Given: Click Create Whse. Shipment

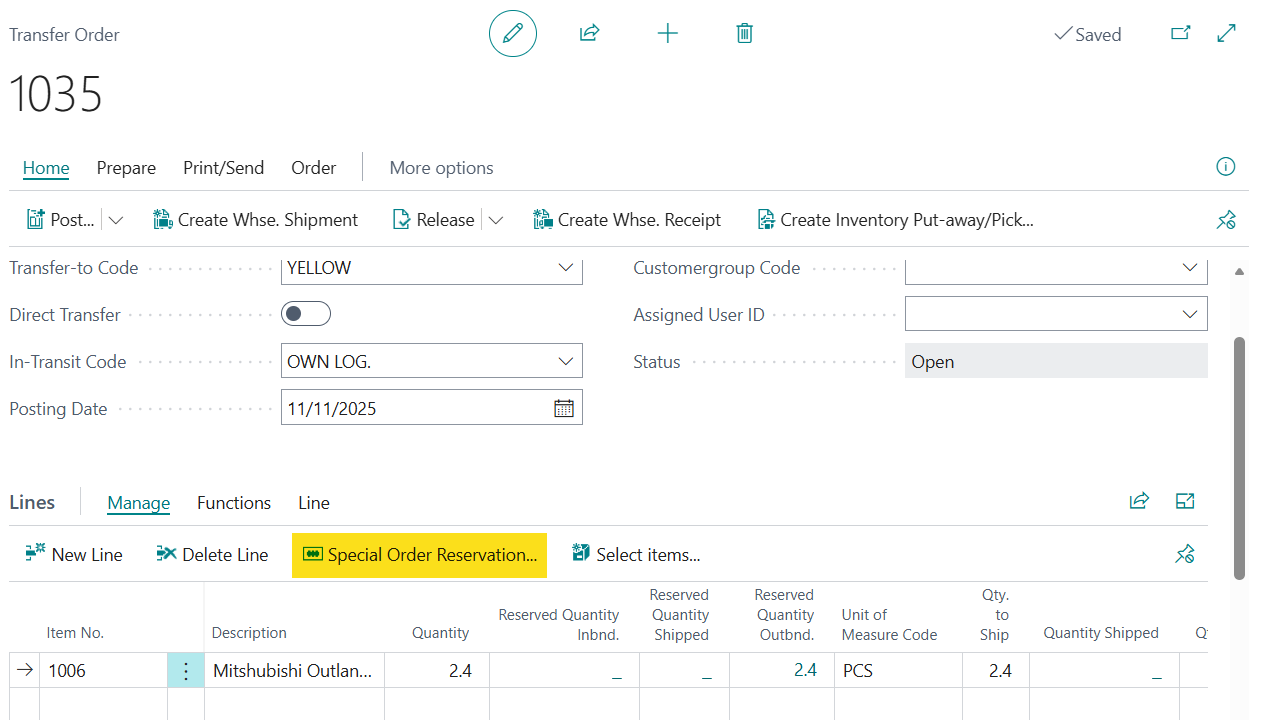Looking at the screenshot, I should (255, 219).
